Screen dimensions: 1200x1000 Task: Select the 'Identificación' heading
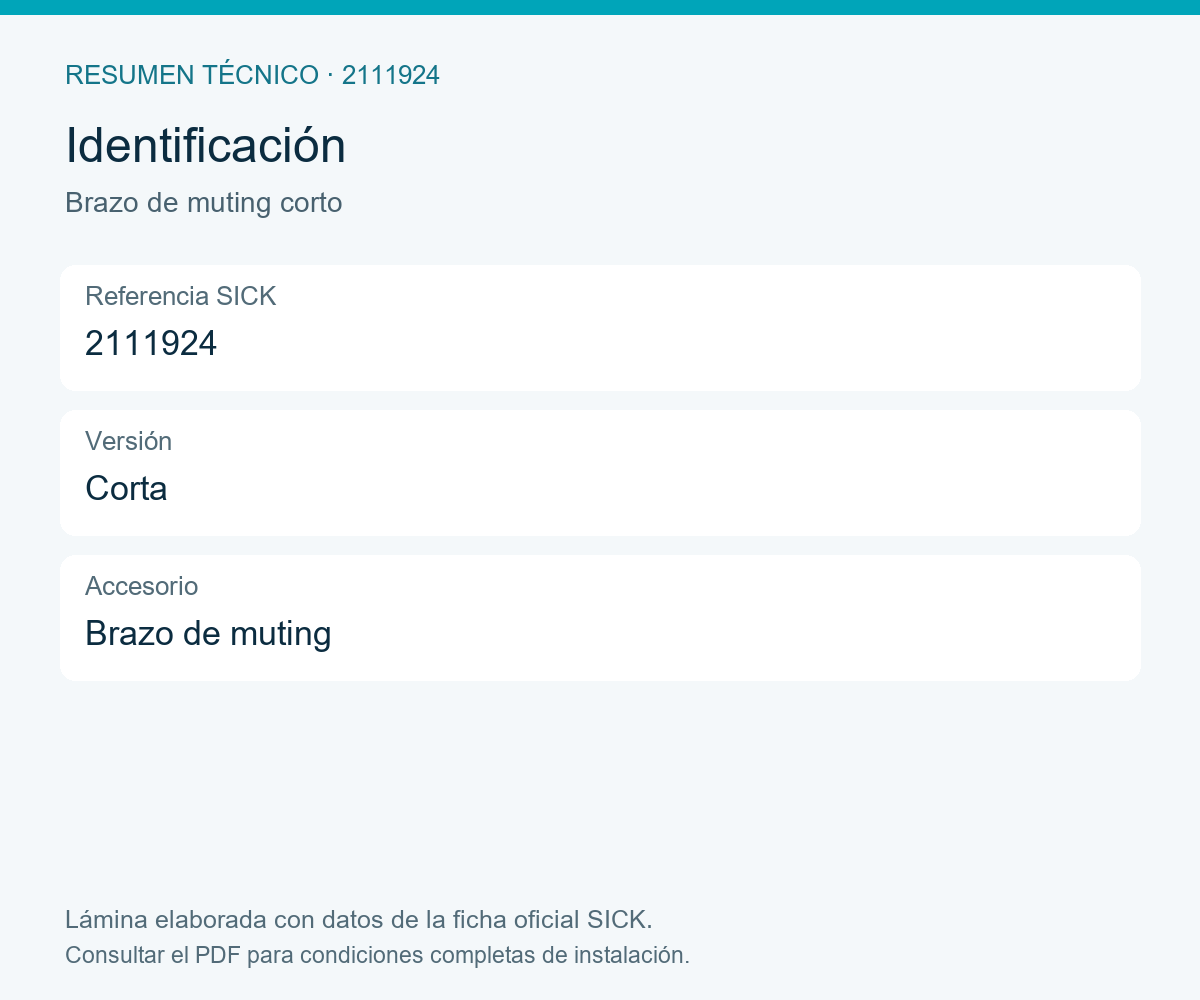coord(205,146)
